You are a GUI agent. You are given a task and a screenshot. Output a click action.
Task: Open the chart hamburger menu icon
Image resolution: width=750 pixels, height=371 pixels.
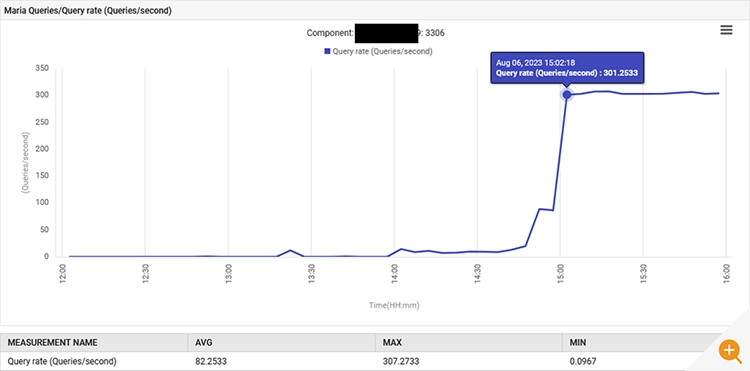pyautogui.click(x=726, y=30)
